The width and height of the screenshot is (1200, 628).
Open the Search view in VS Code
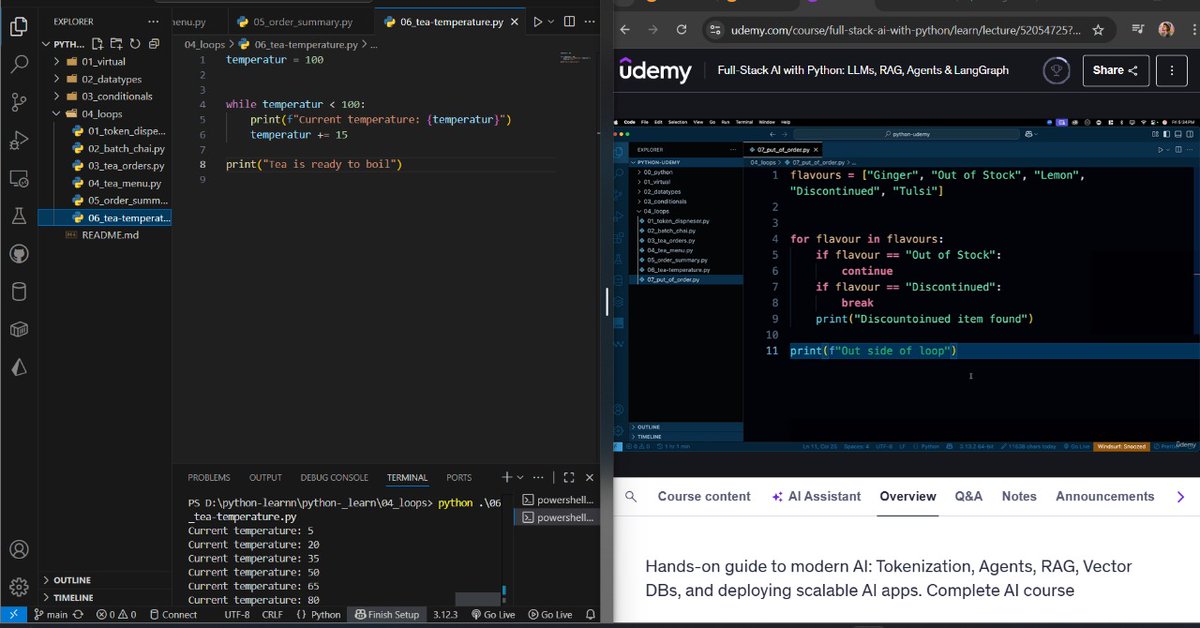point(18,64)
